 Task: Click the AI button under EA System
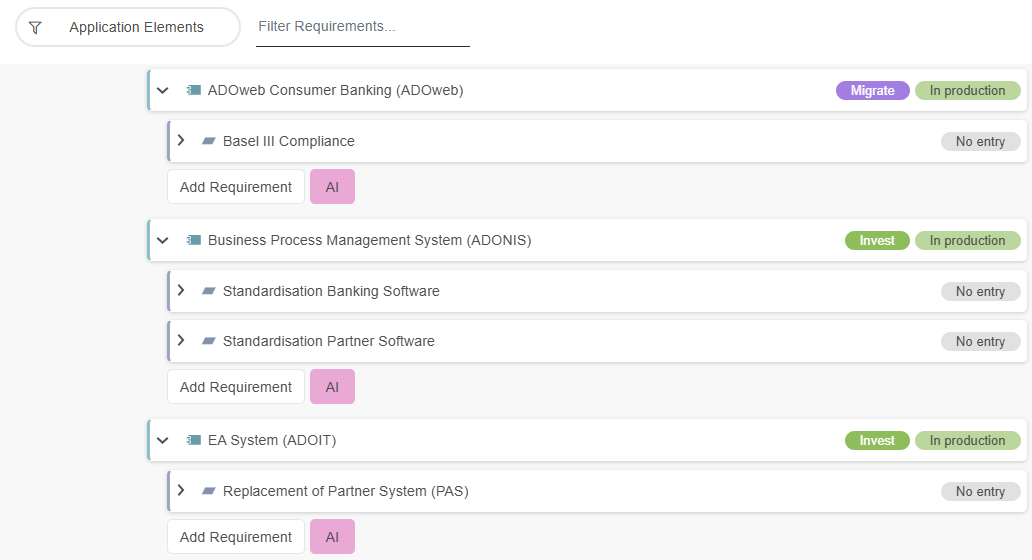[x=332, y=537]
